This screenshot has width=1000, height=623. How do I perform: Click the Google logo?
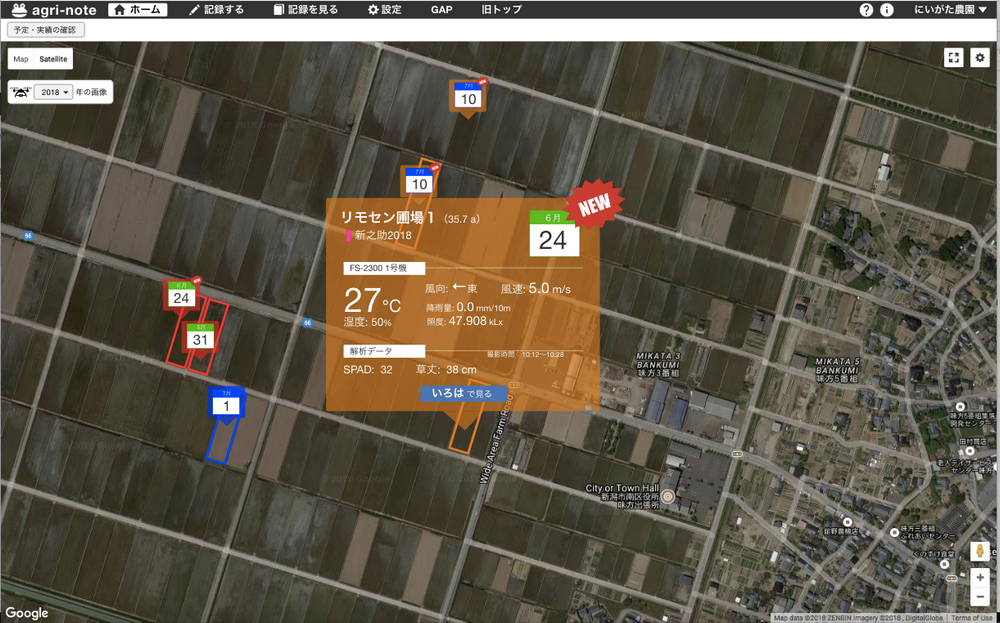(27, 613)
